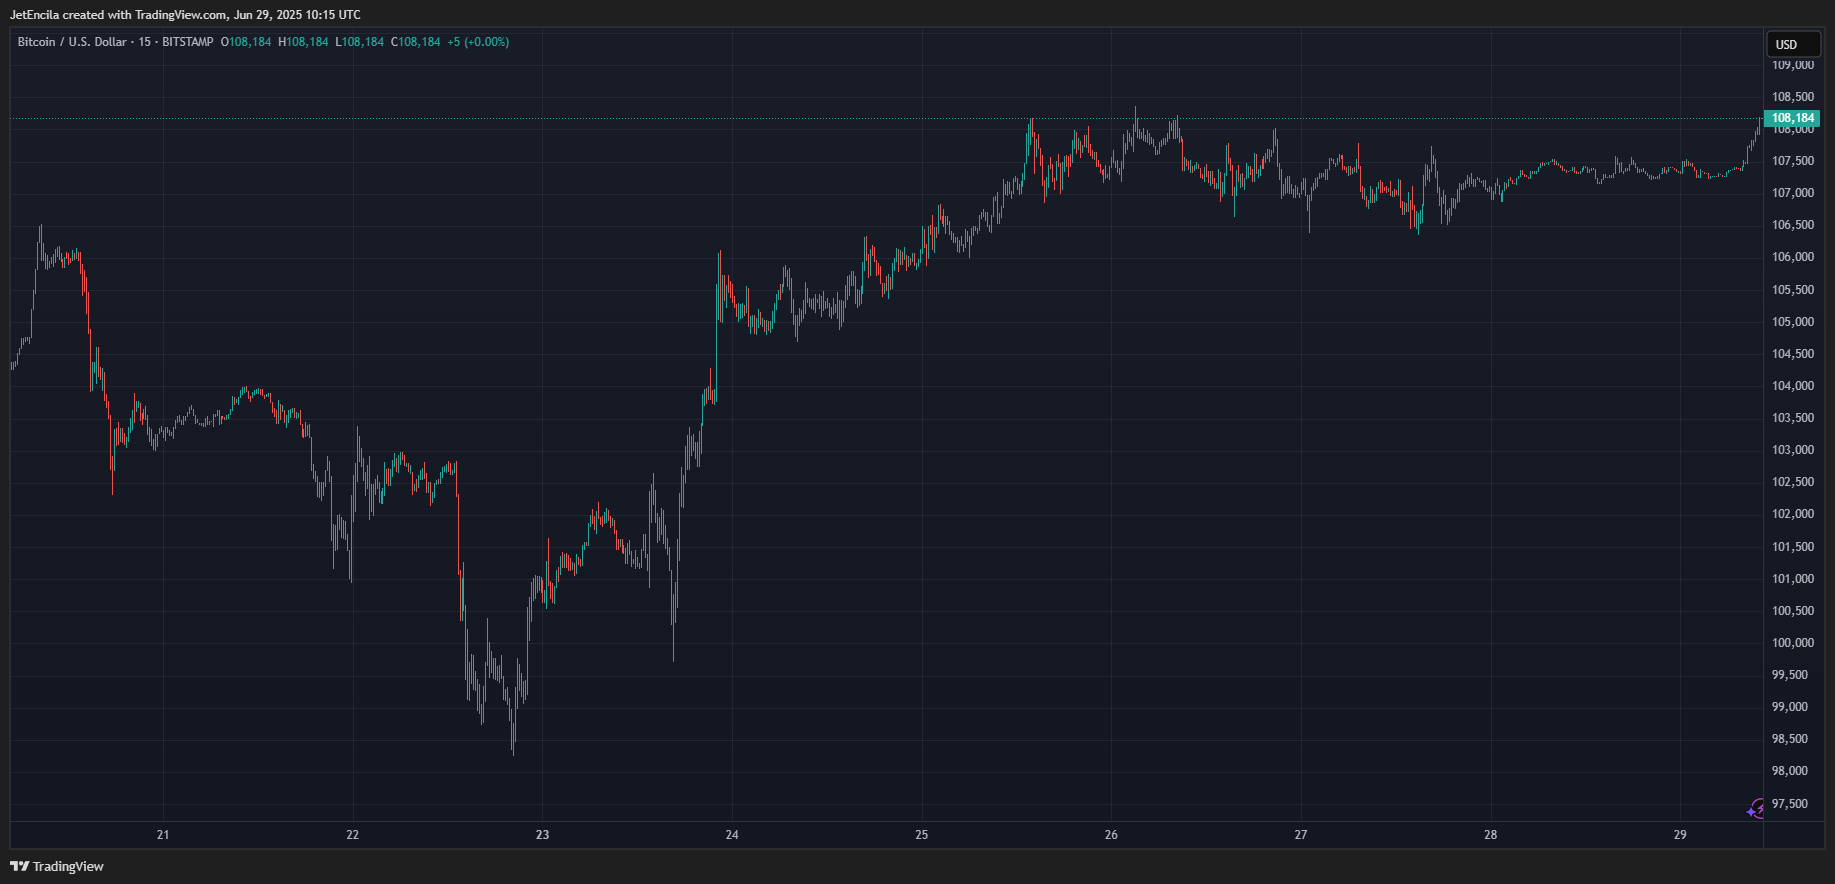This screenshot has height=884, width=1835.
Task: Click the Bitcoin / U.S. Dollar symbol title
Action: (72, 42)
